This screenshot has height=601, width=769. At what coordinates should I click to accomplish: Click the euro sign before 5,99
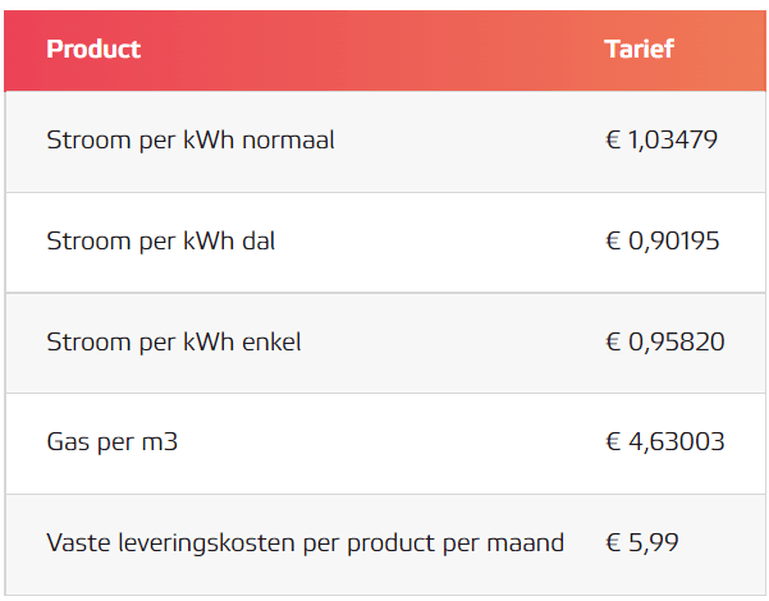point(614,543)
